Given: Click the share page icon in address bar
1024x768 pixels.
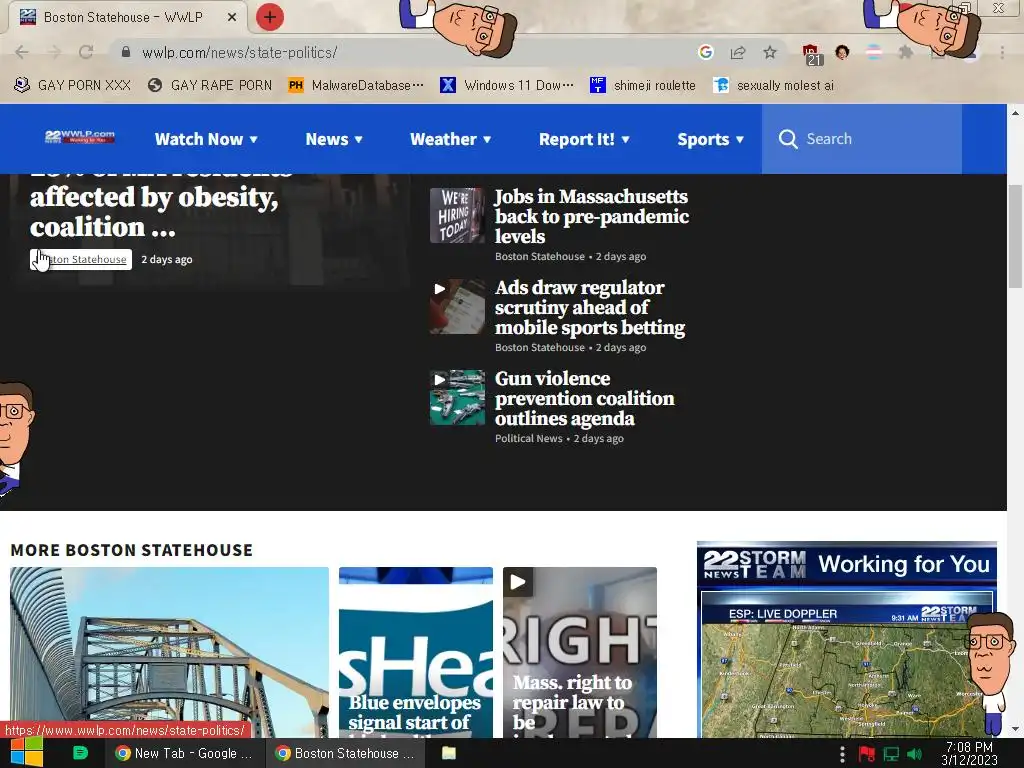Looking at the screenshot, I should (x=738, y=53).
